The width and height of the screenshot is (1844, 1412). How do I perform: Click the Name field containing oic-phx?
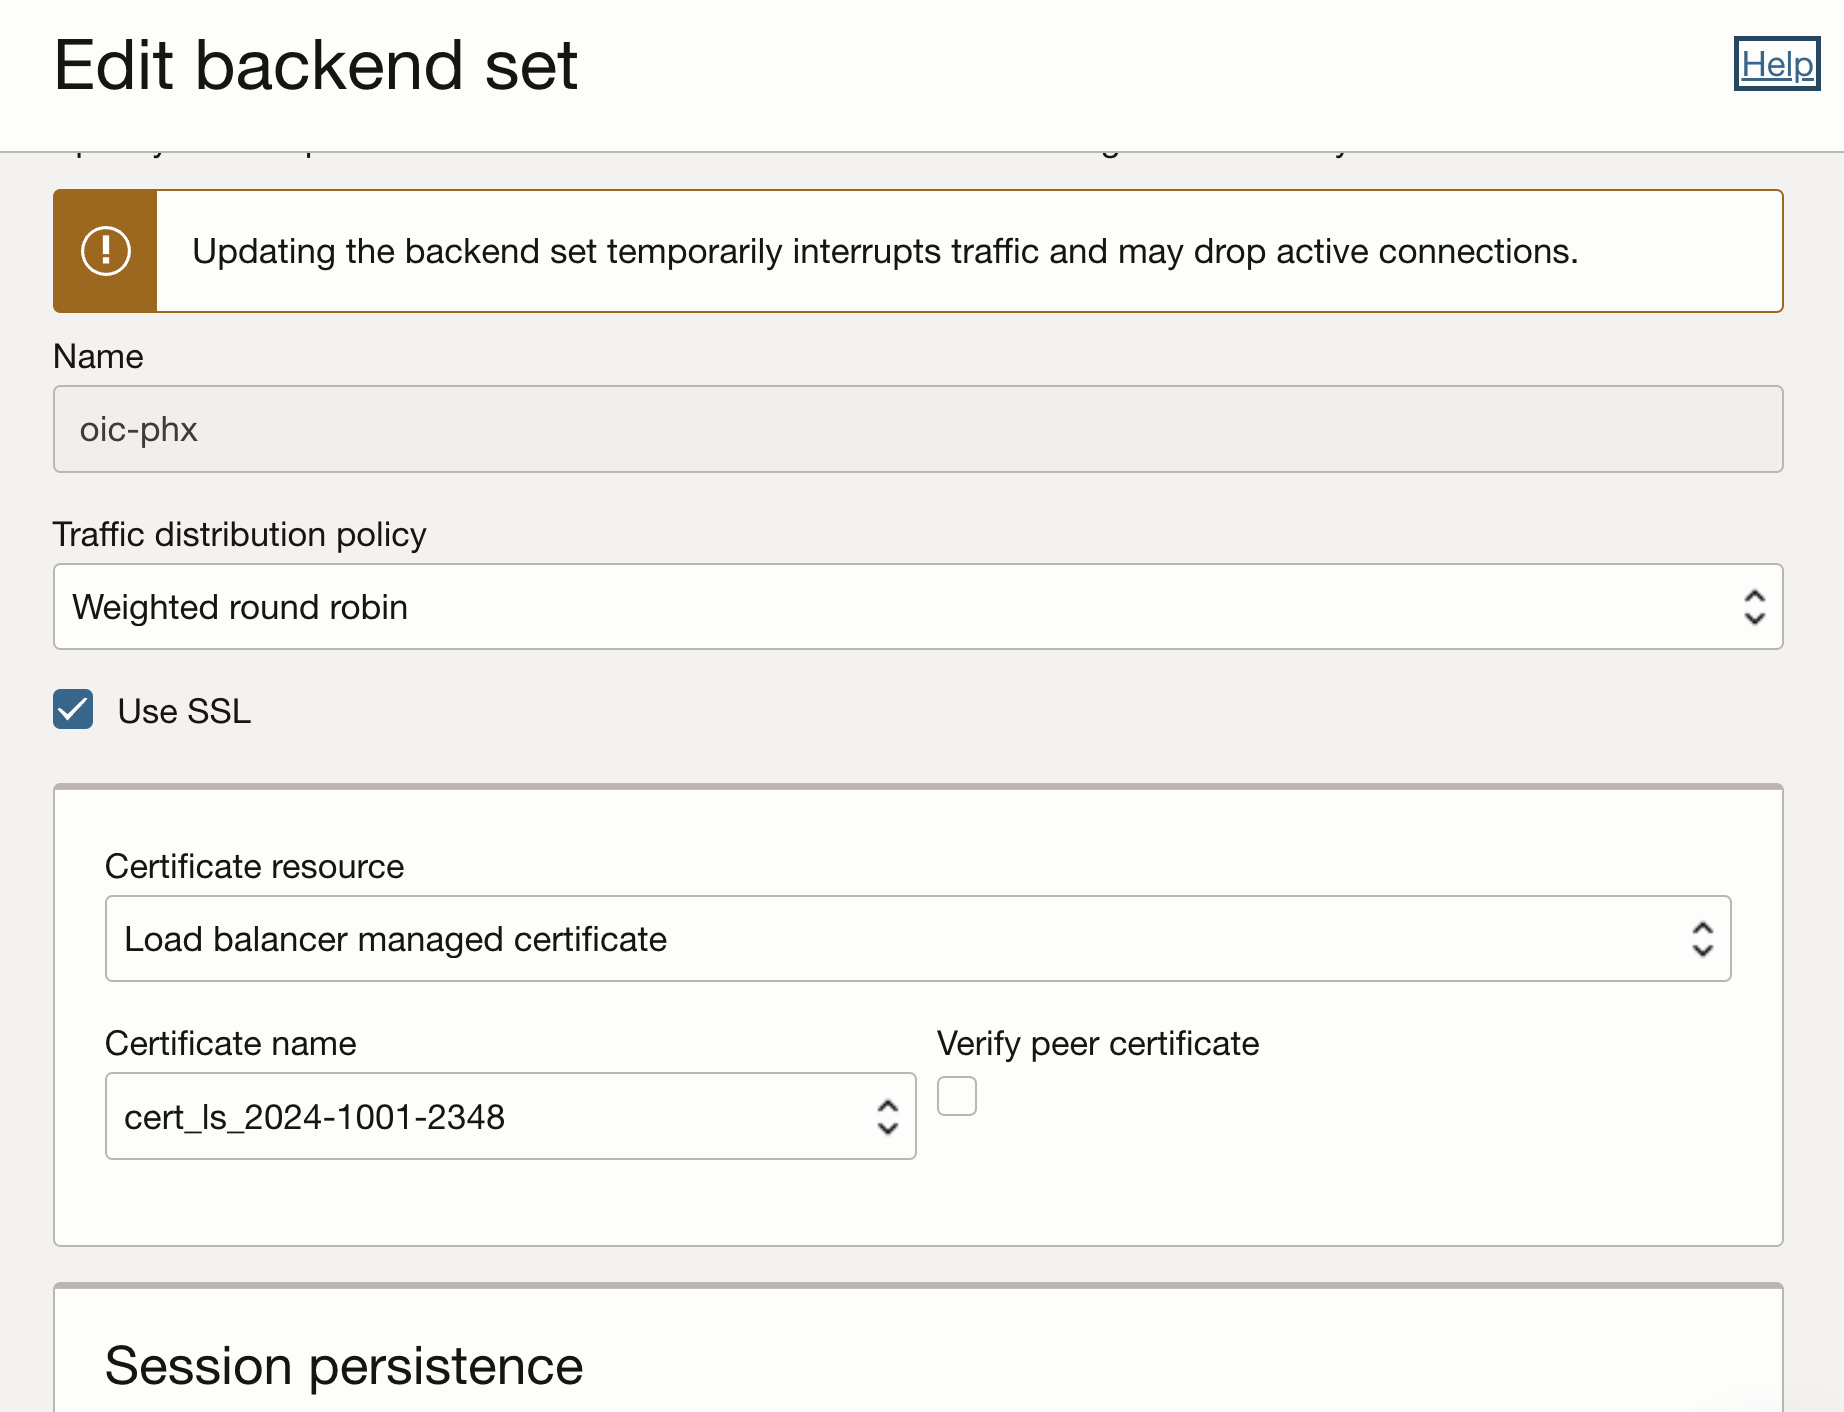pos(917,429)
